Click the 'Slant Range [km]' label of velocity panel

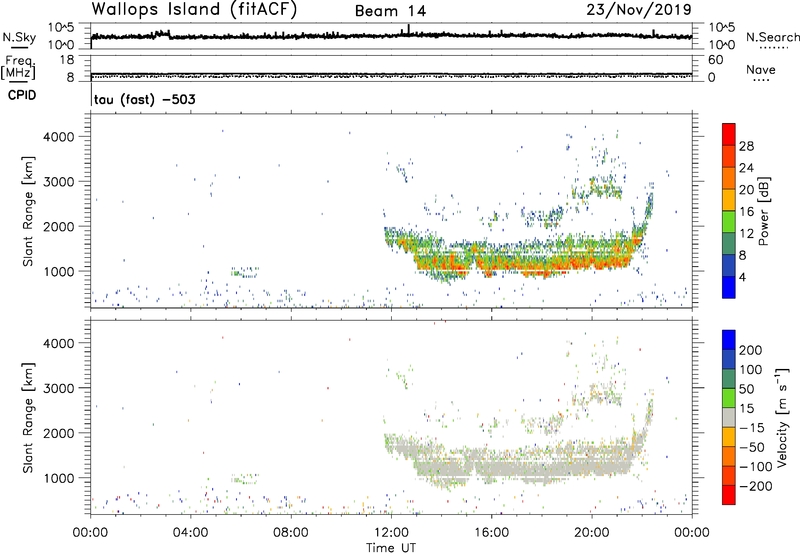[x=28, y=417]
